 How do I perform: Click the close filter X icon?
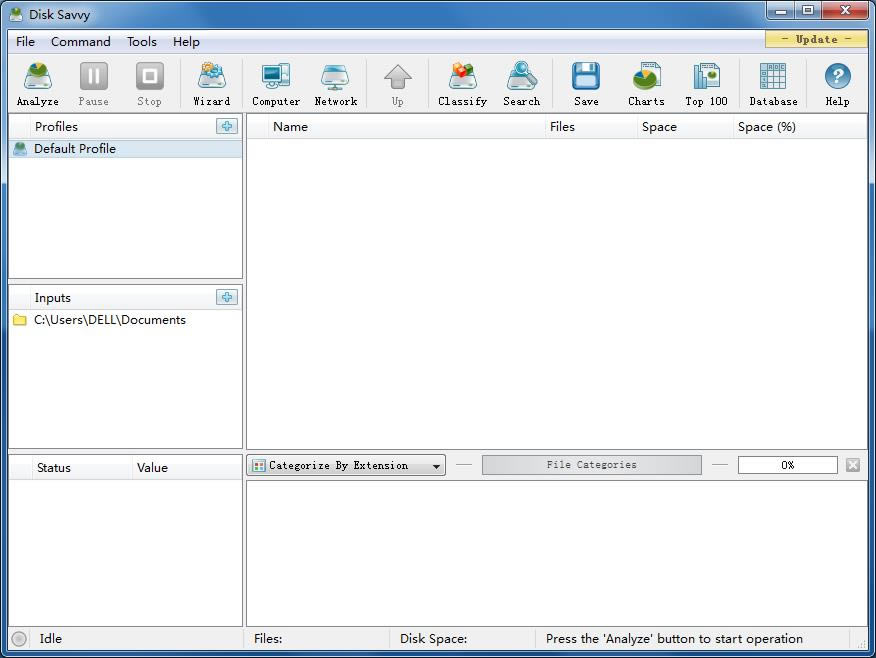coord(853,465)
